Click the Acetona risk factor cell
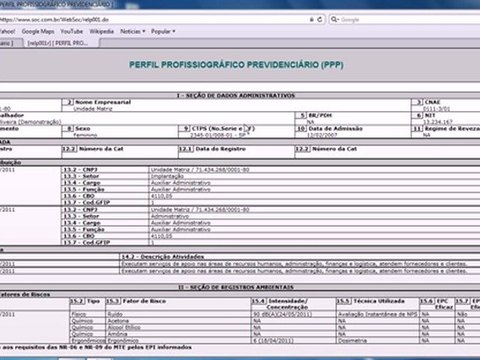Image resolution: width=480 pixels, height=360 pixels. click(118, 321)
